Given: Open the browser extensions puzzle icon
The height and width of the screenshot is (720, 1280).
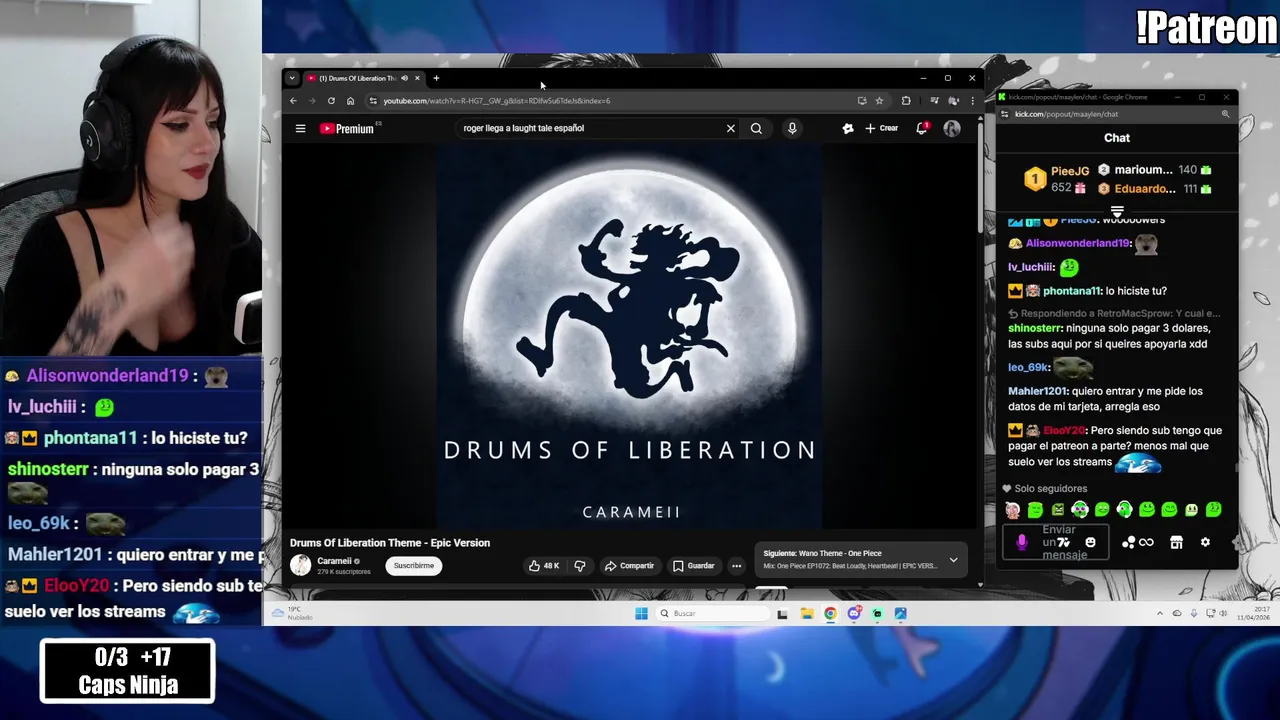Looking at the screenshot, I should tap(906, 100).
